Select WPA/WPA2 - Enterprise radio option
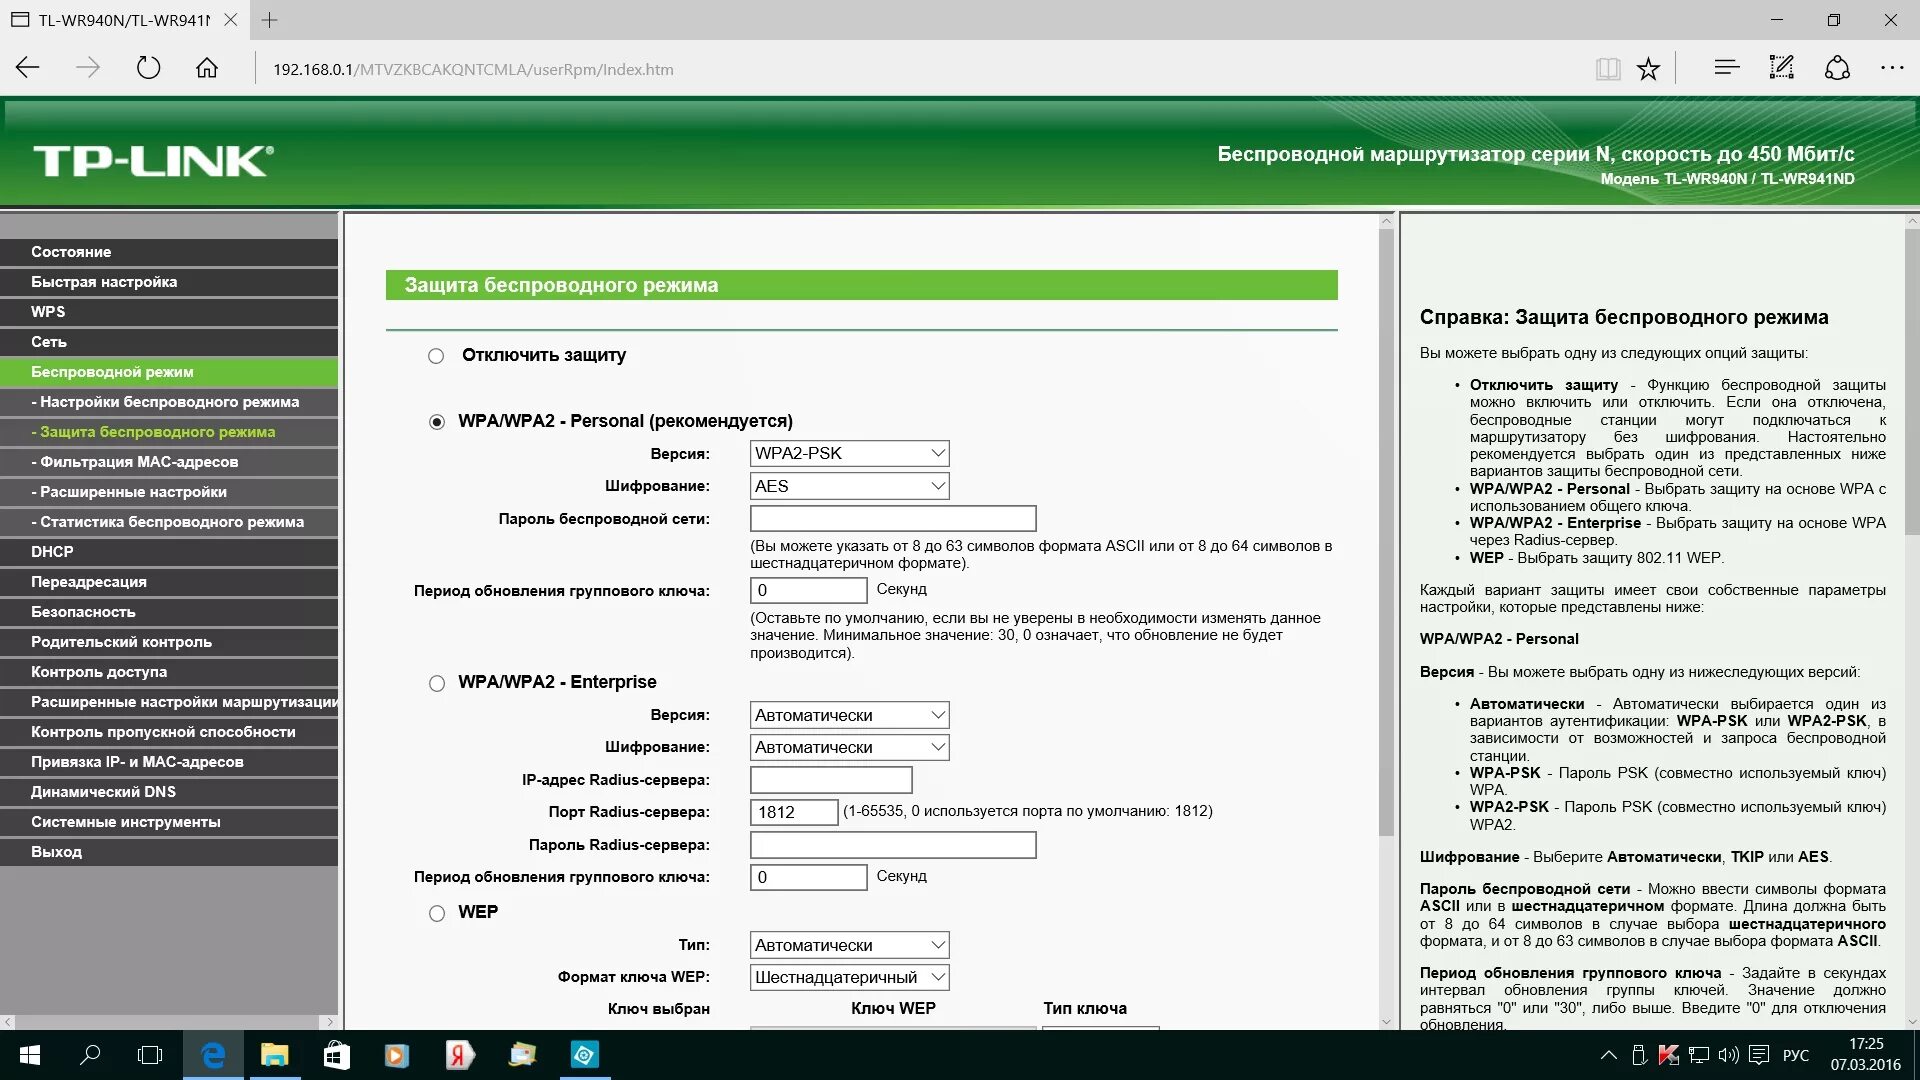The image size is (1920, 1080). point(436,683)
